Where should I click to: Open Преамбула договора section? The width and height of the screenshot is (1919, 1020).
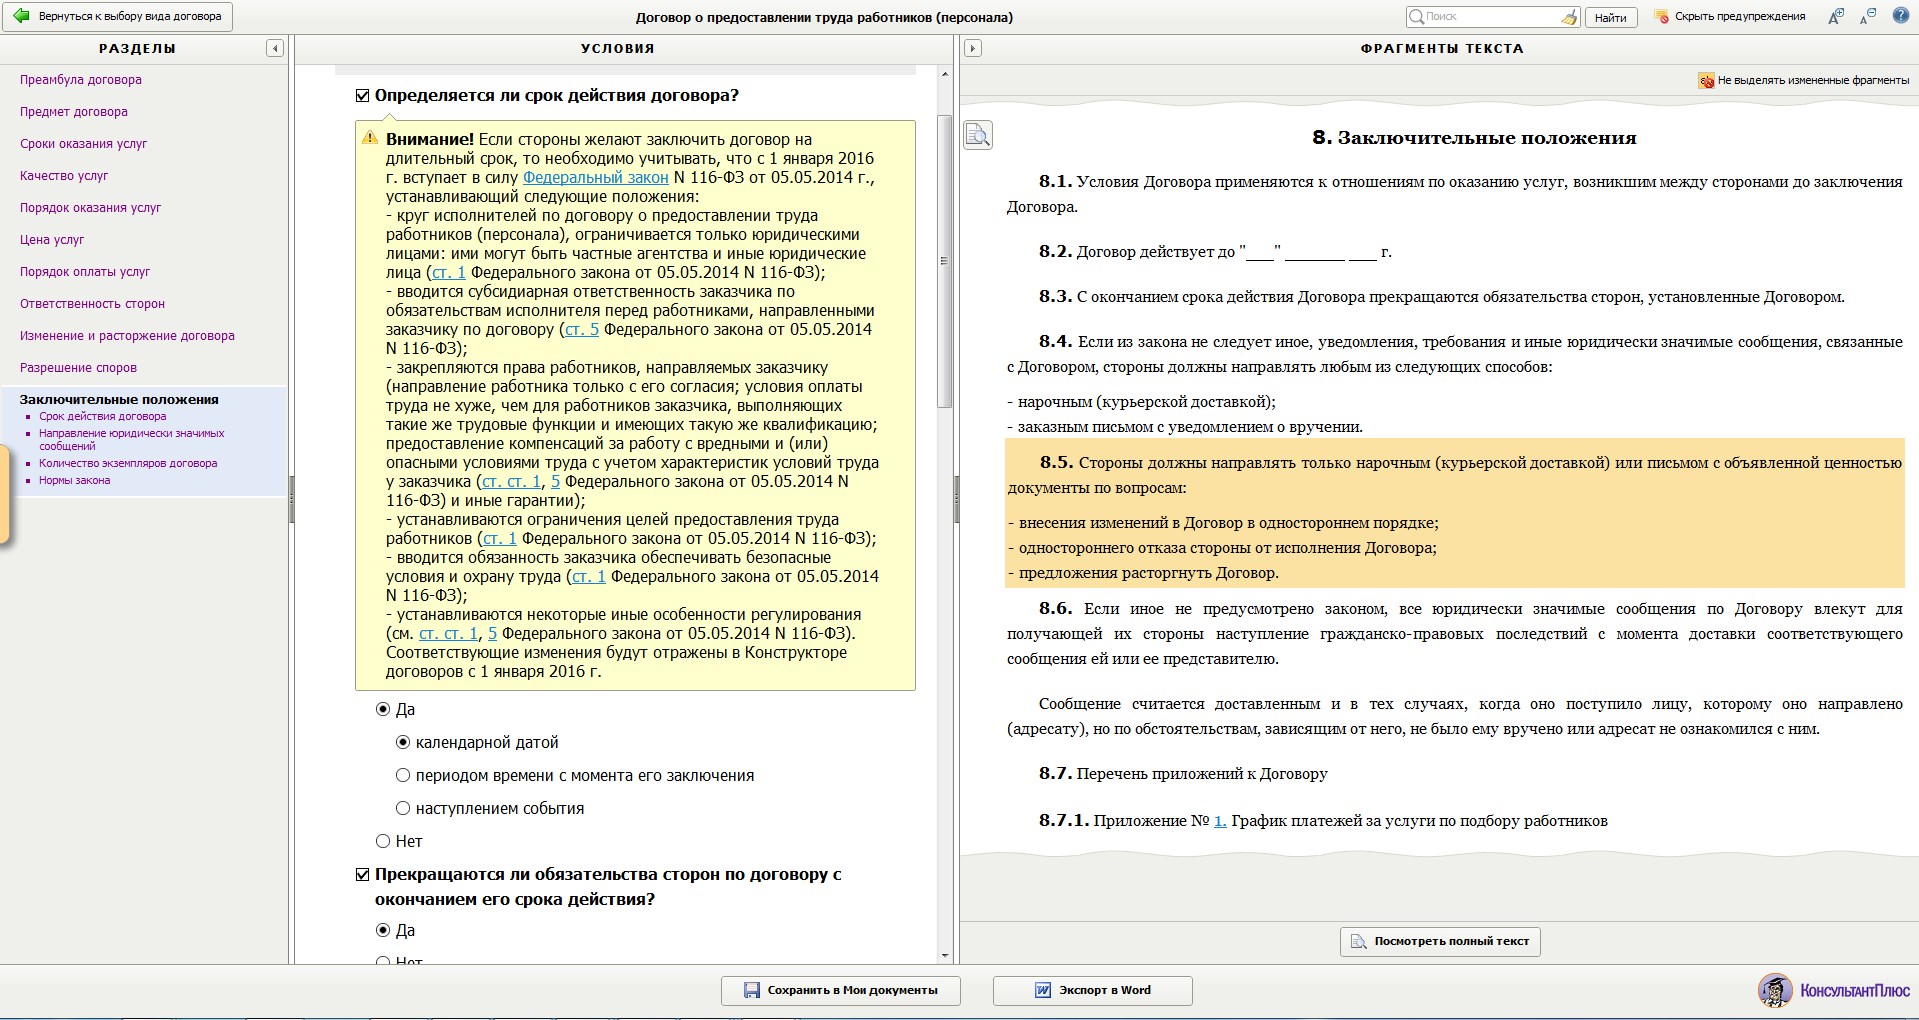click(x=81, y=80)
